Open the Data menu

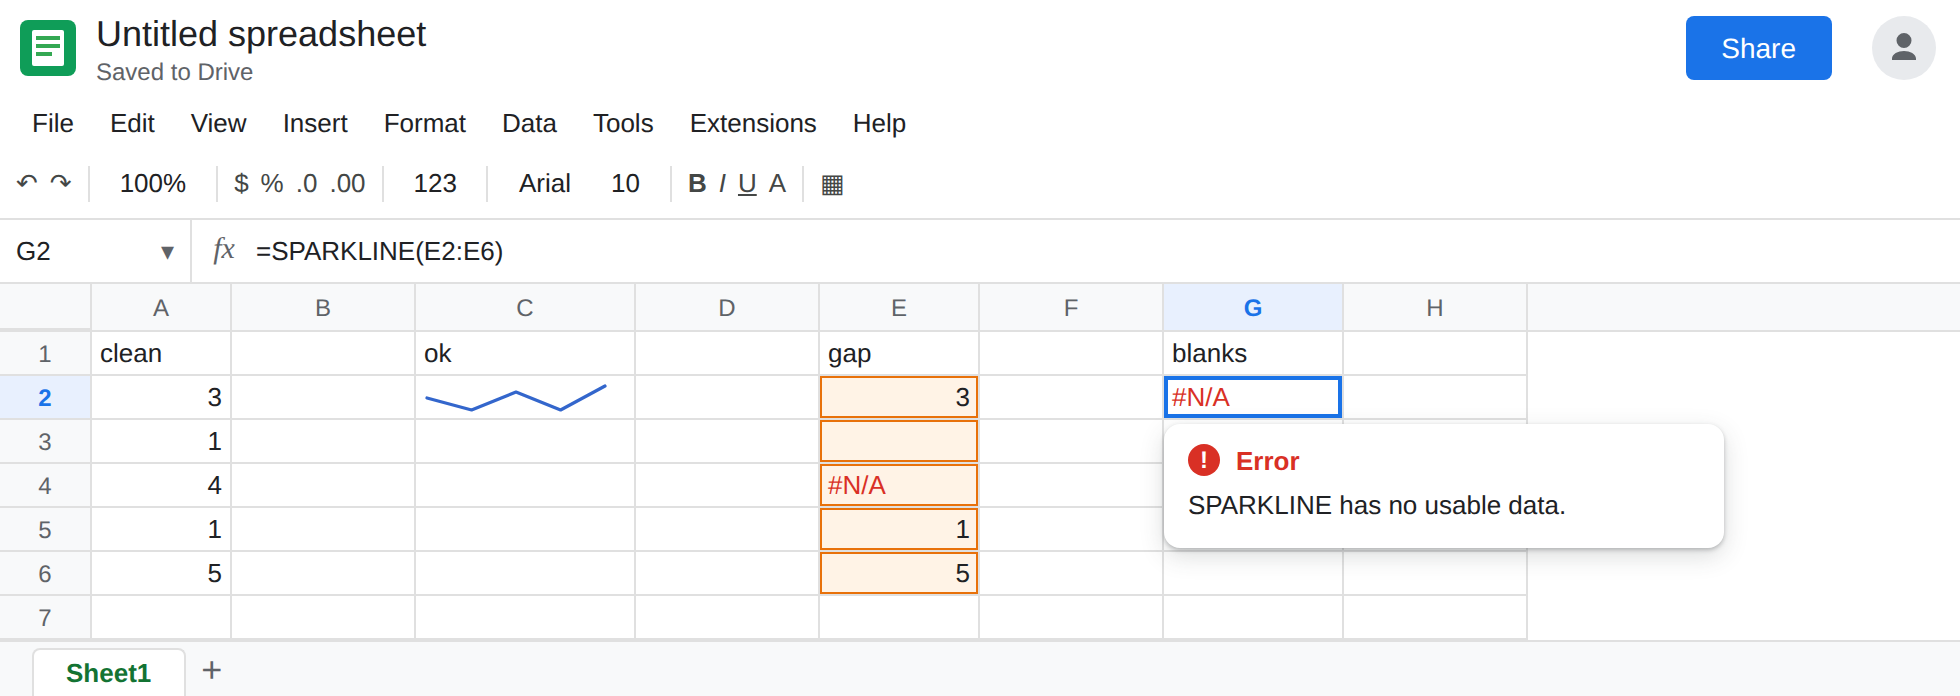tap(529, 123)
